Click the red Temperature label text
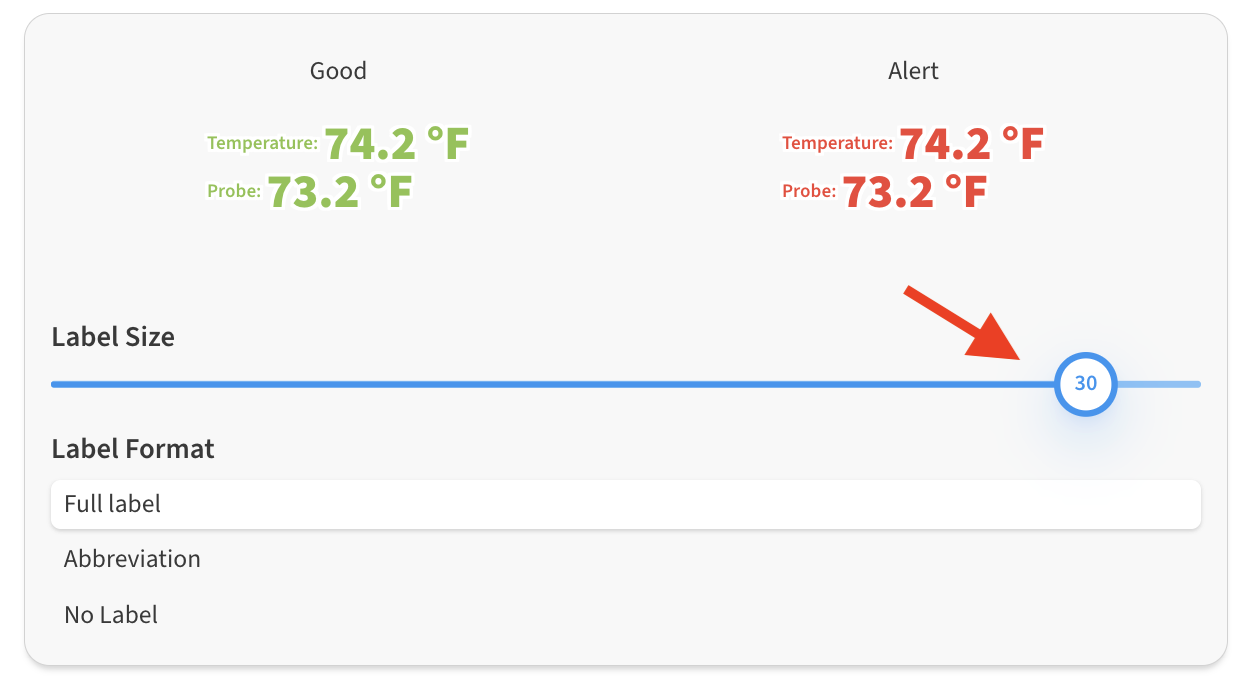This screenshot has width=1246, height=680. [x=837, y=143]
